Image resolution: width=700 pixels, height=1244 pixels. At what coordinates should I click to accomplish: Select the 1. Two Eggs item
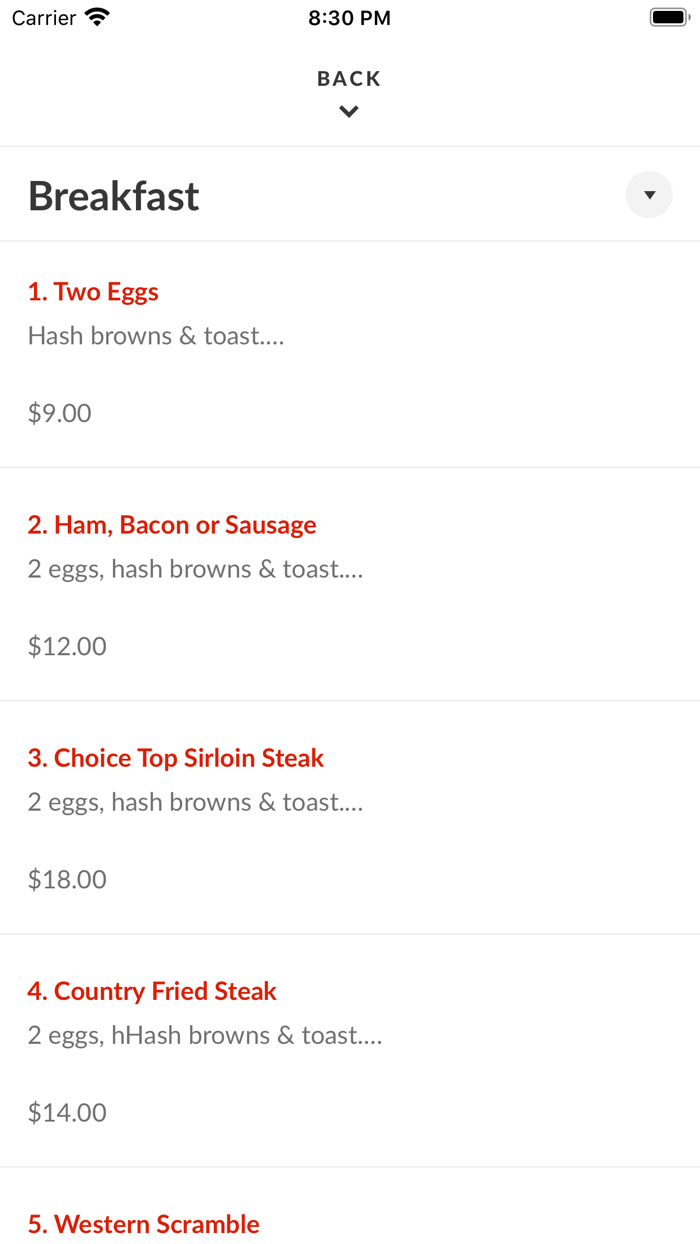93,292
